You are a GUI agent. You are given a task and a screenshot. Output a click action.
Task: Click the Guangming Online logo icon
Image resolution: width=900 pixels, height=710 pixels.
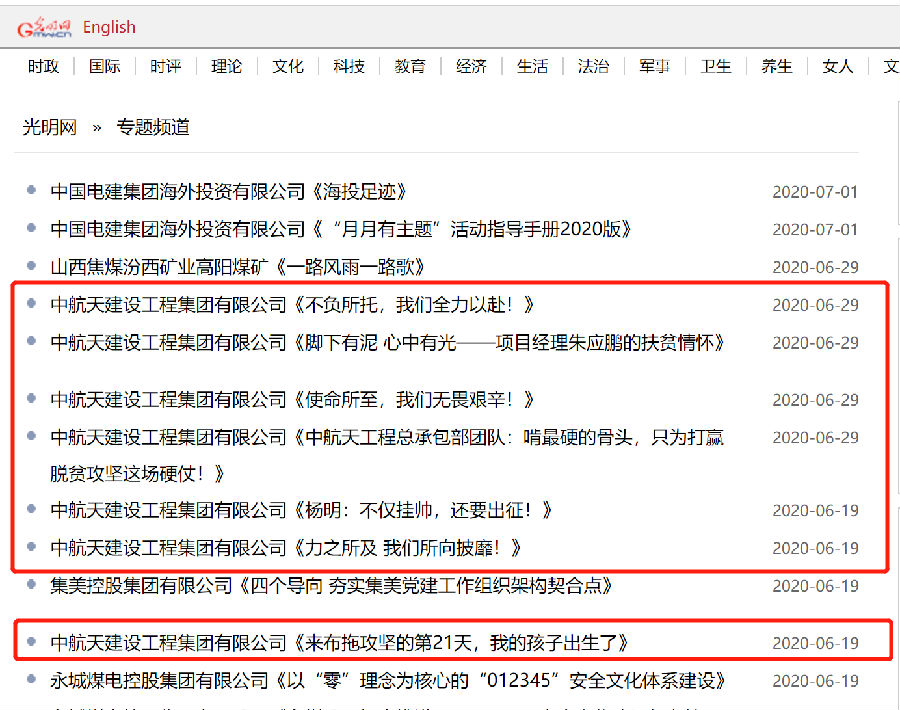coord(44,28)
